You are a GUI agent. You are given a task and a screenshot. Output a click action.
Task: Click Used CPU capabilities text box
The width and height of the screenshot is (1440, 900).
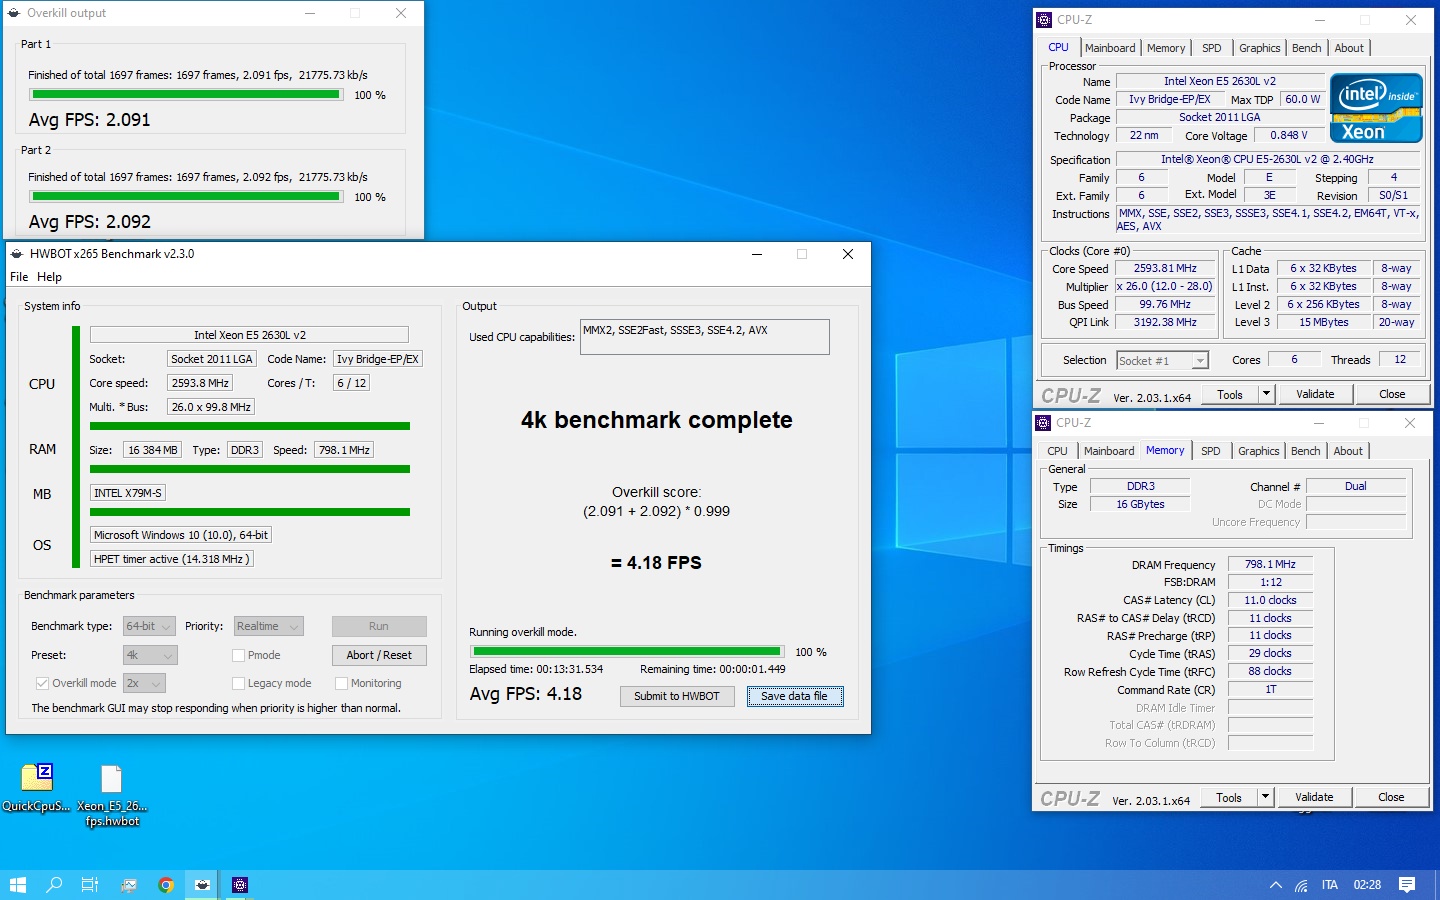705,337
